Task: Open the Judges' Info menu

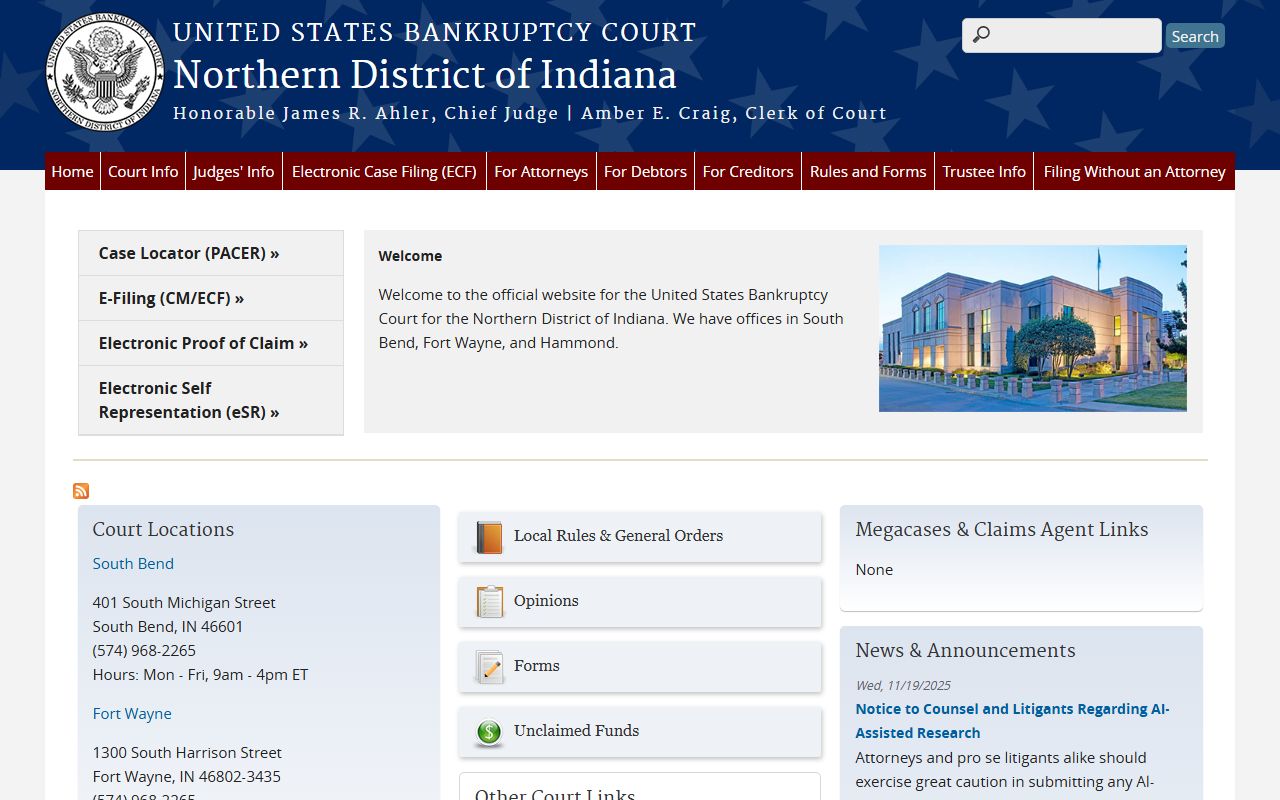Action: [x=234, y=171]
